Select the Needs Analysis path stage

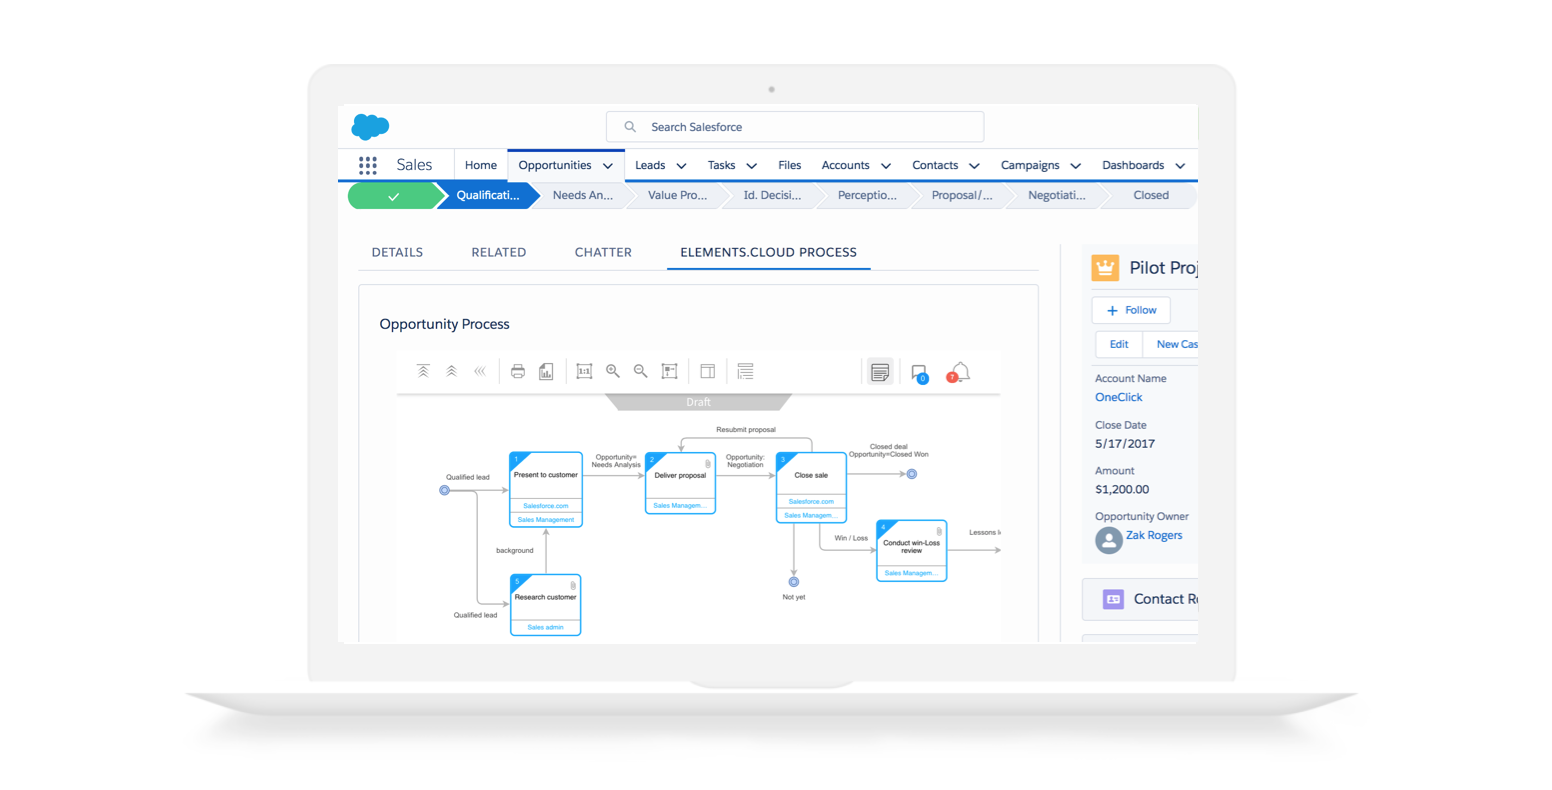pyautogui.click(x=582, y=195)
